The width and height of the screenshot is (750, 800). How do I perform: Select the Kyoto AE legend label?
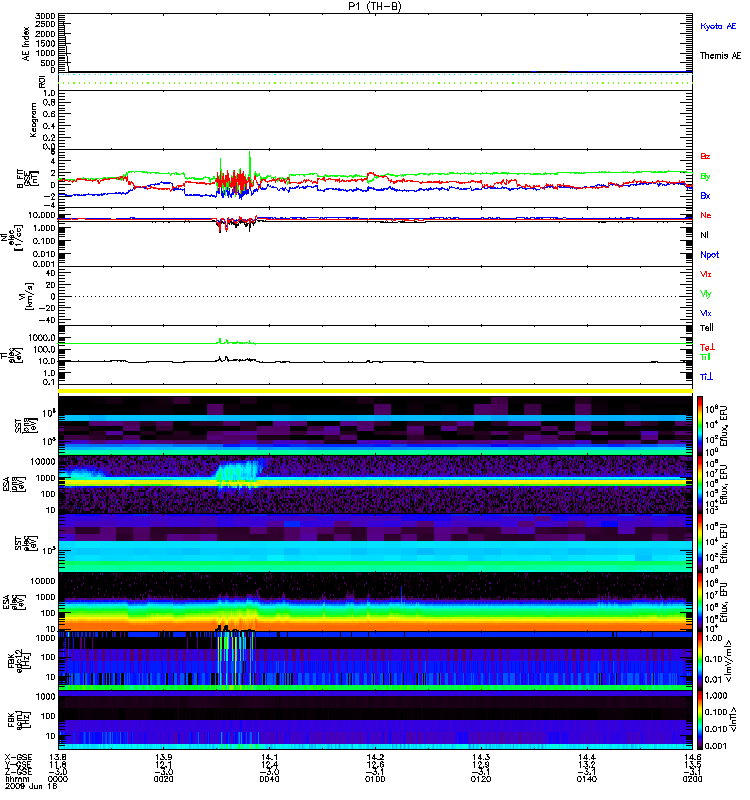pyautogui.click(x=718, y=26)
